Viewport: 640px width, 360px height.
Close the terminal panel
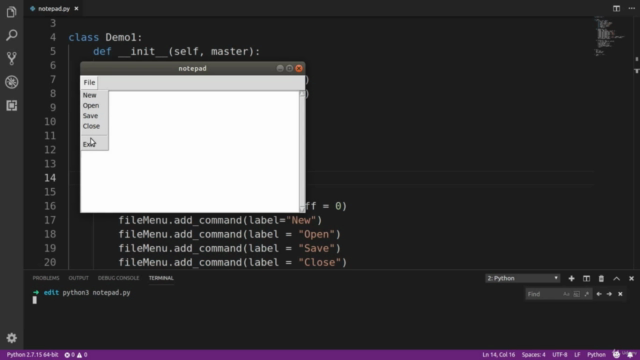point(631,278)
